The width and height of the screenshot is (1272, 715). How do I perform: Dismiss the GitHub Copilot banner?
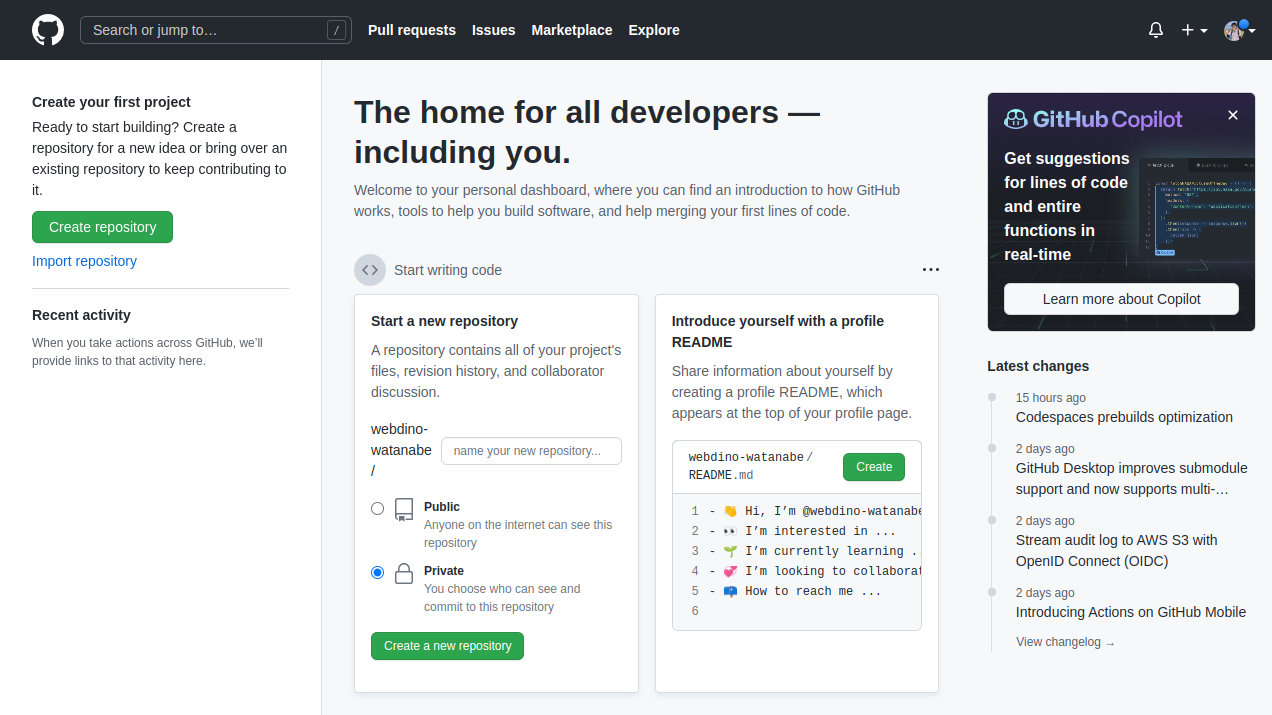pyautogui.click(x=1233, y=115)
